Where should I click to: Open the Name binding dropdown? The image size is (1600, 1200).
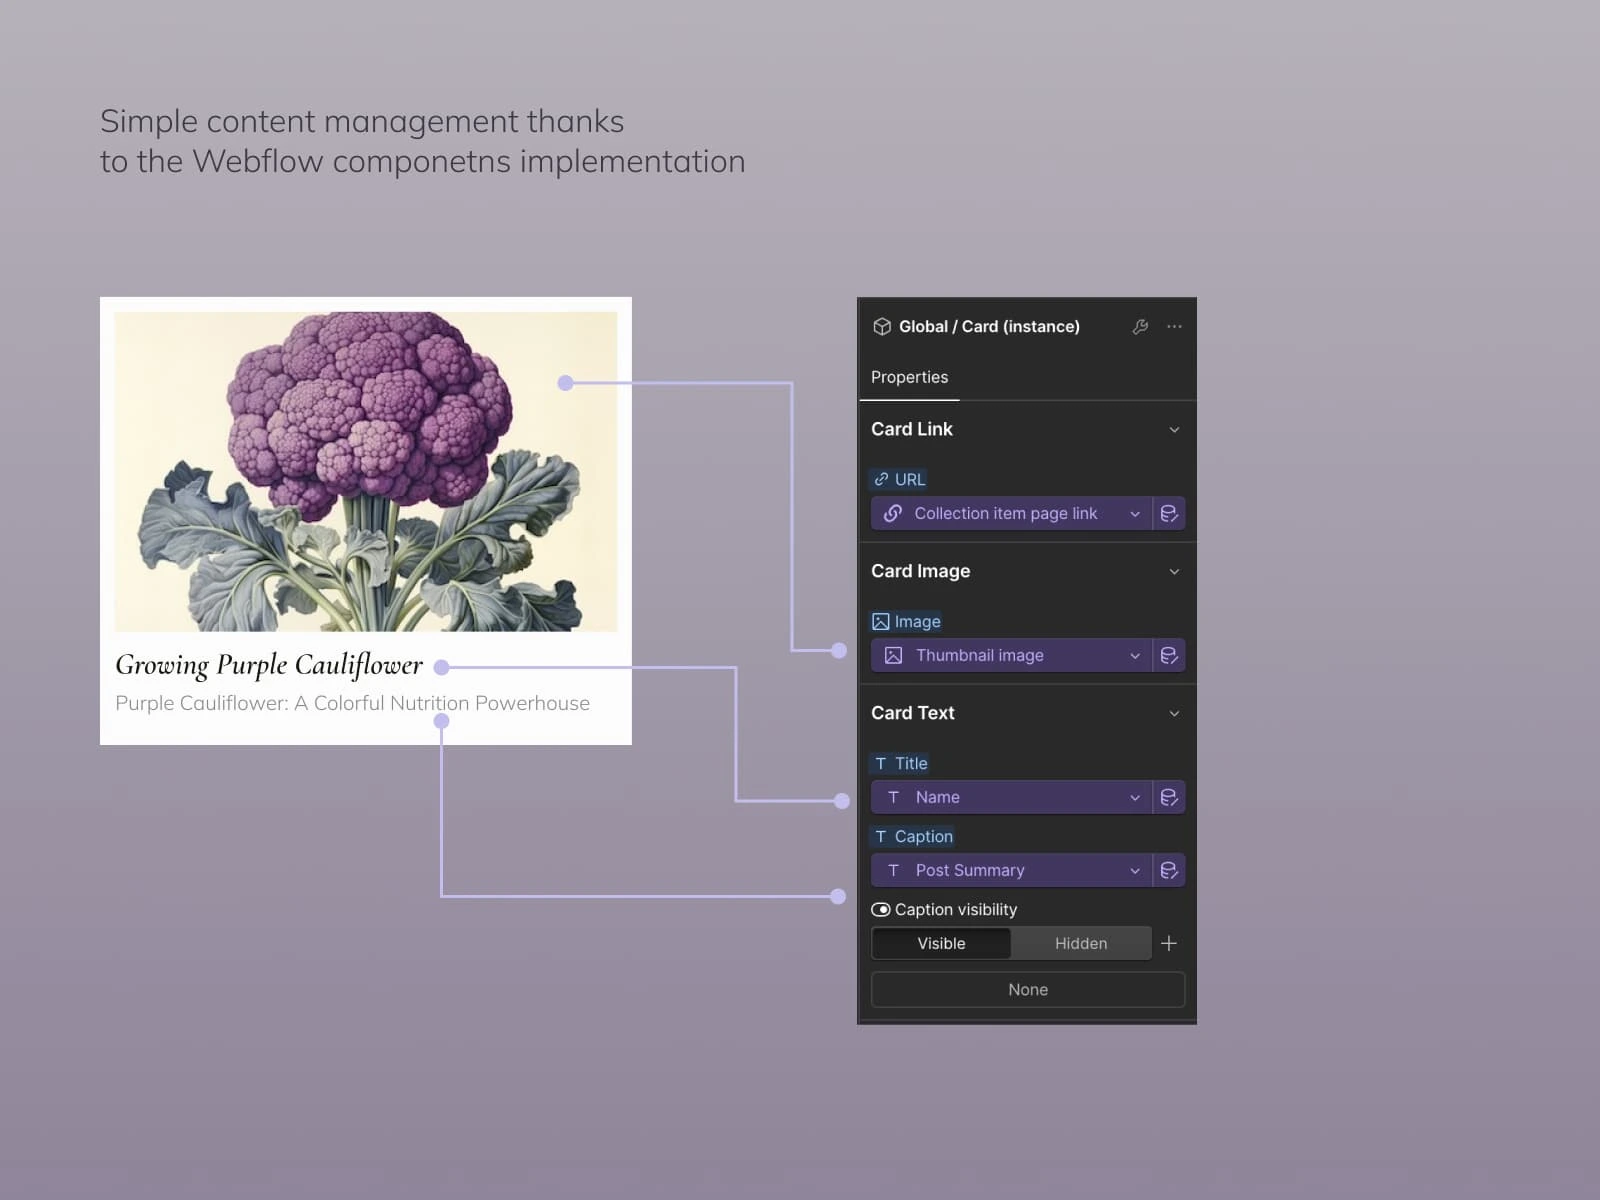(x=1134, y=797)
